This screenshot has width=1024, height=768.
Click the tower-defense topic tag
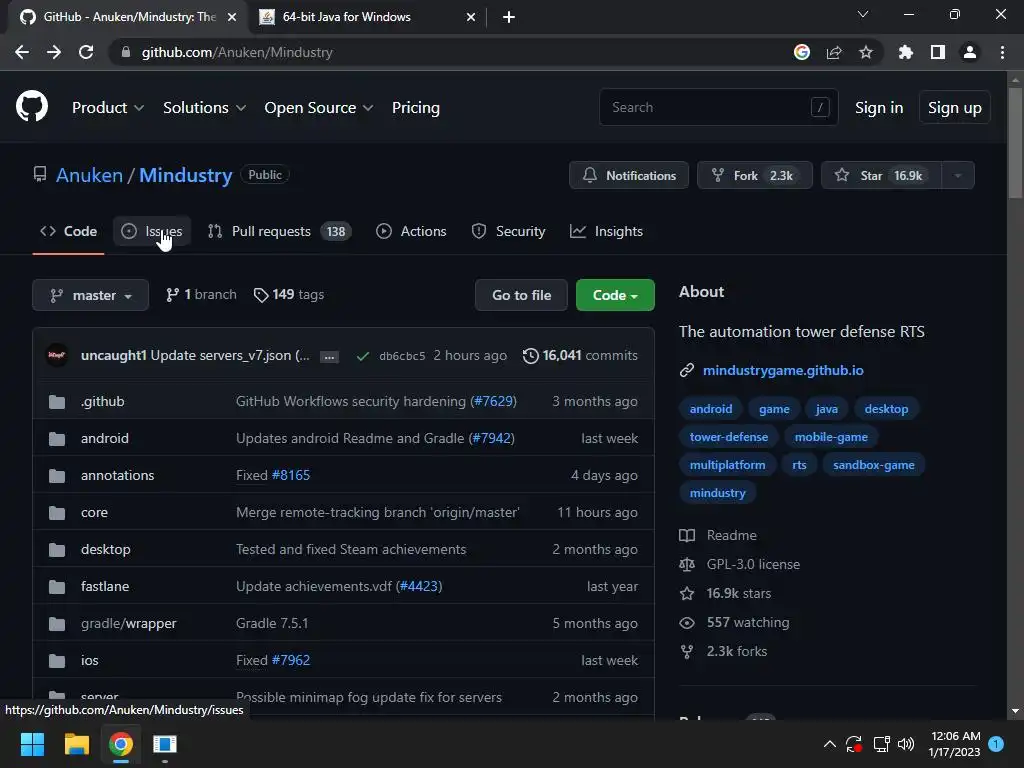(x=729, y=437)
